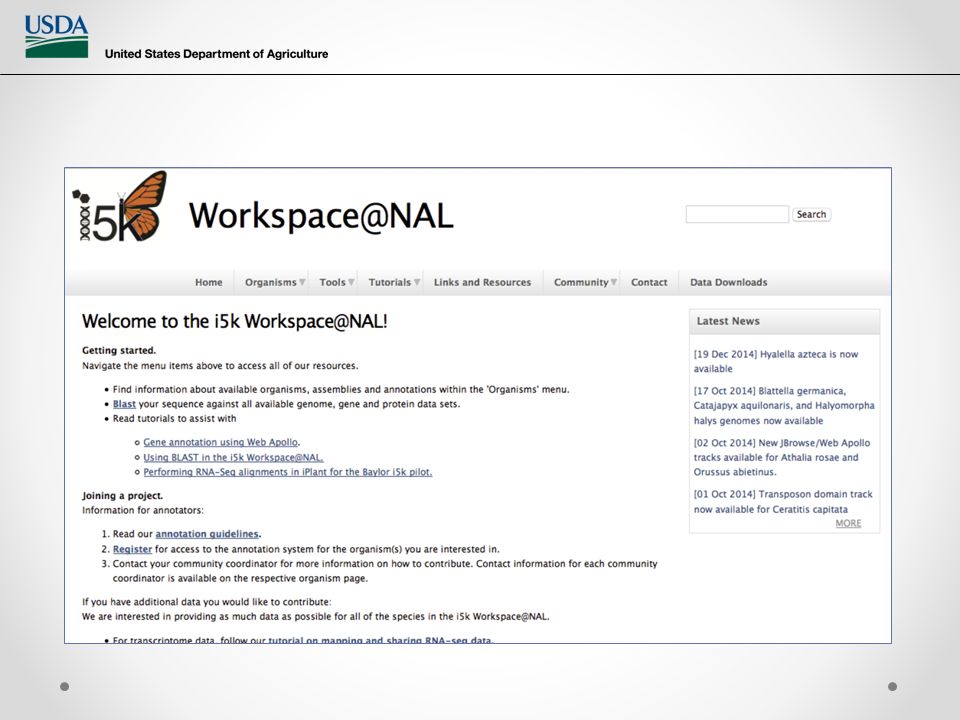Click the MORE link under Latest News
Screen dimensions: 960x720
(x=848, y=523)
